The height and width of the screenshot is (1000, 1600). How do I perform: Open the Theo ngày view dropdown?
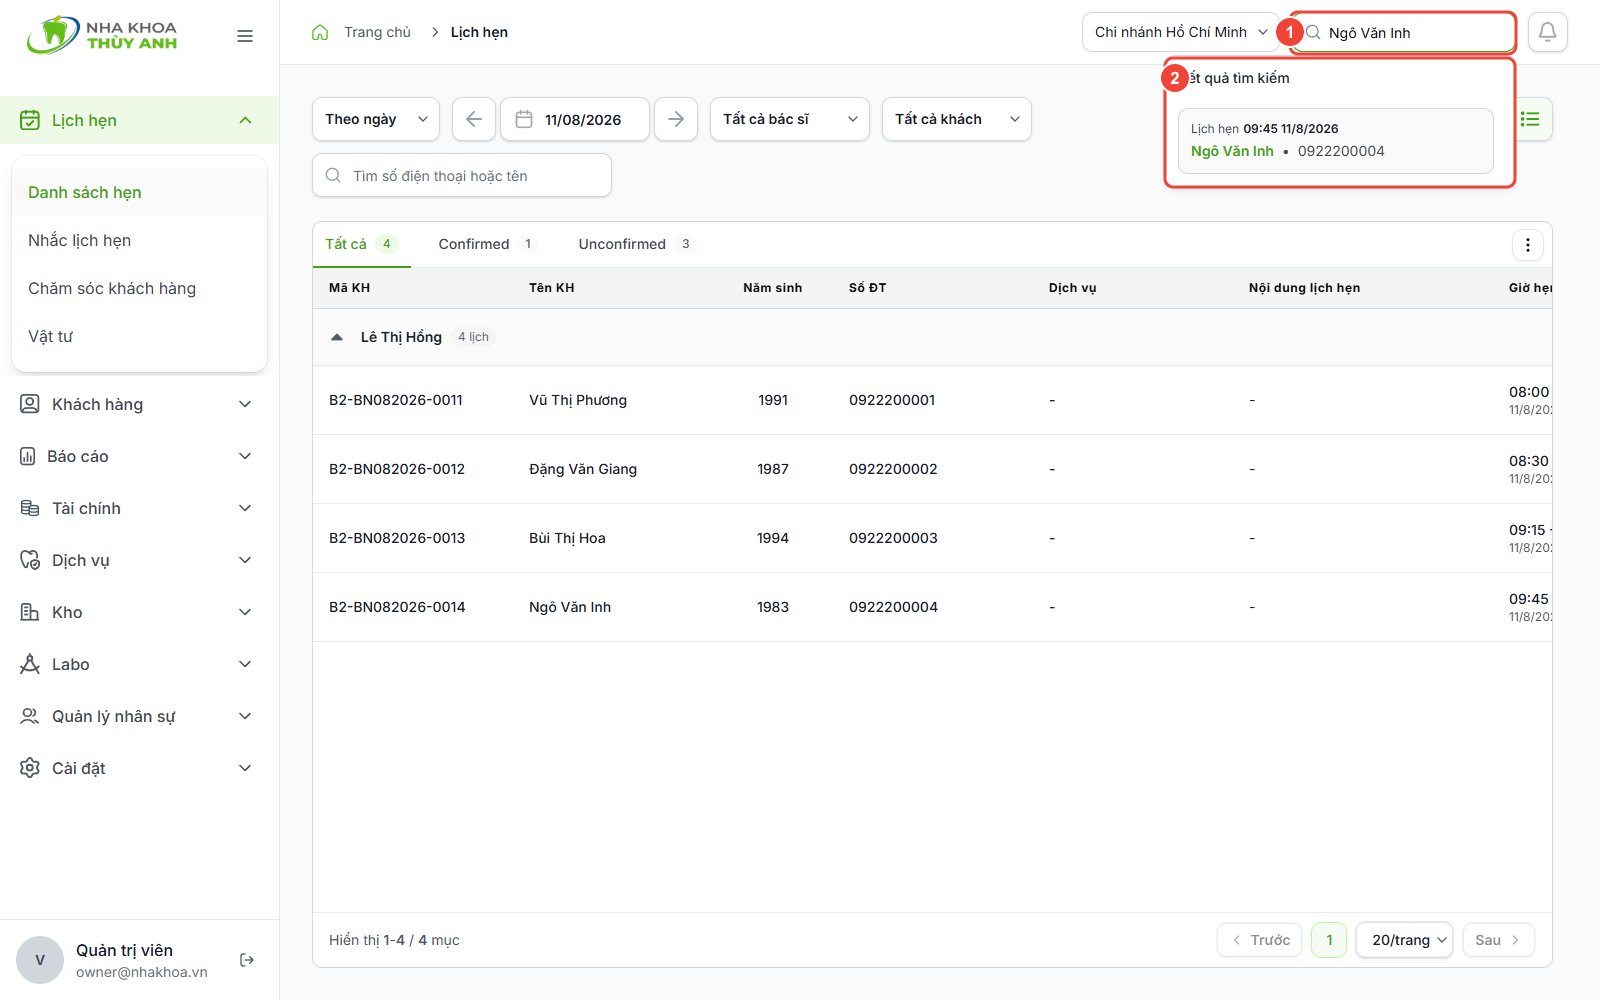pyautogui.click(x=376, y=119)
